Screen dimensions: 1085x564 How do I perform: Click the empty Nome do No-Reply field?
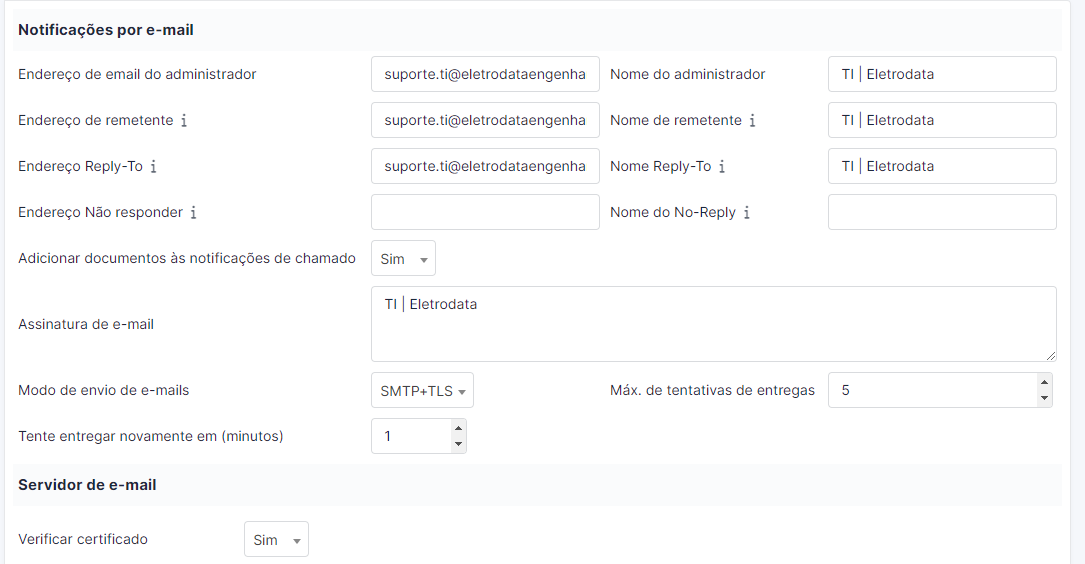point(942,212)
